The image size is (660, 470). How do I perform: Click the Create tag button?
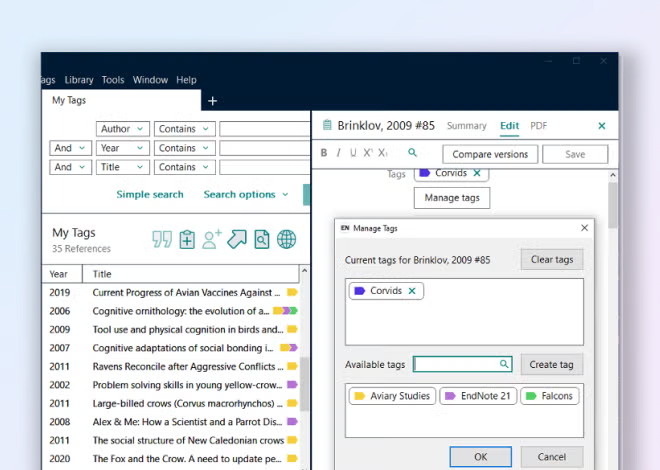[551, 365]
